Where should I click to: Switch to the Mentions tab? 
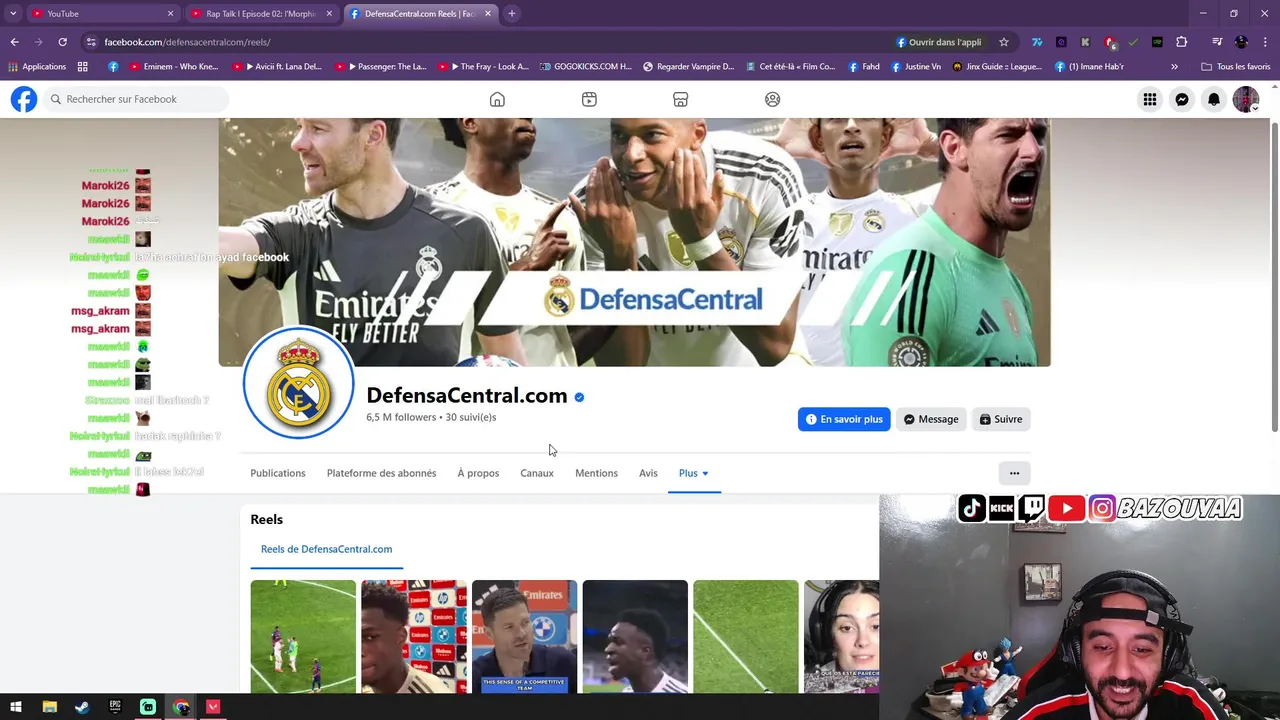coord(596,473)
